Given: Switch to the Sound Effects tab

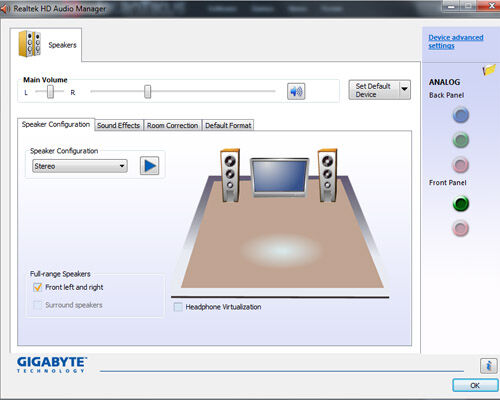Looking at the screenshot, I should point(118,125).
